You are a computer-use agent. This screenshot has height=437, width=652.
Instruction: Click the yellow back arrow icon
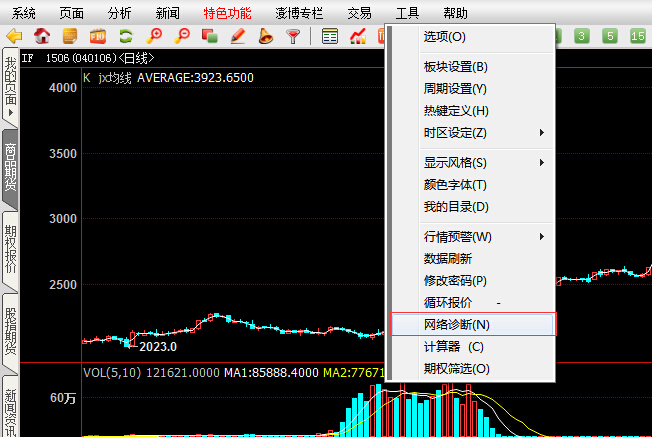[14, 37]
